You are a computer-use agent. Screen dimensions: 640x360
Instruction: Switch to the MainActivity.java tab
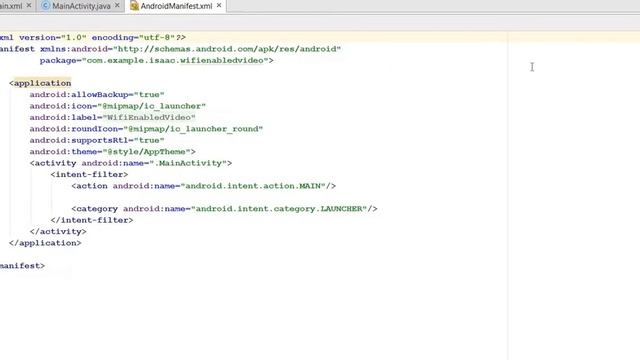(81, 6)
